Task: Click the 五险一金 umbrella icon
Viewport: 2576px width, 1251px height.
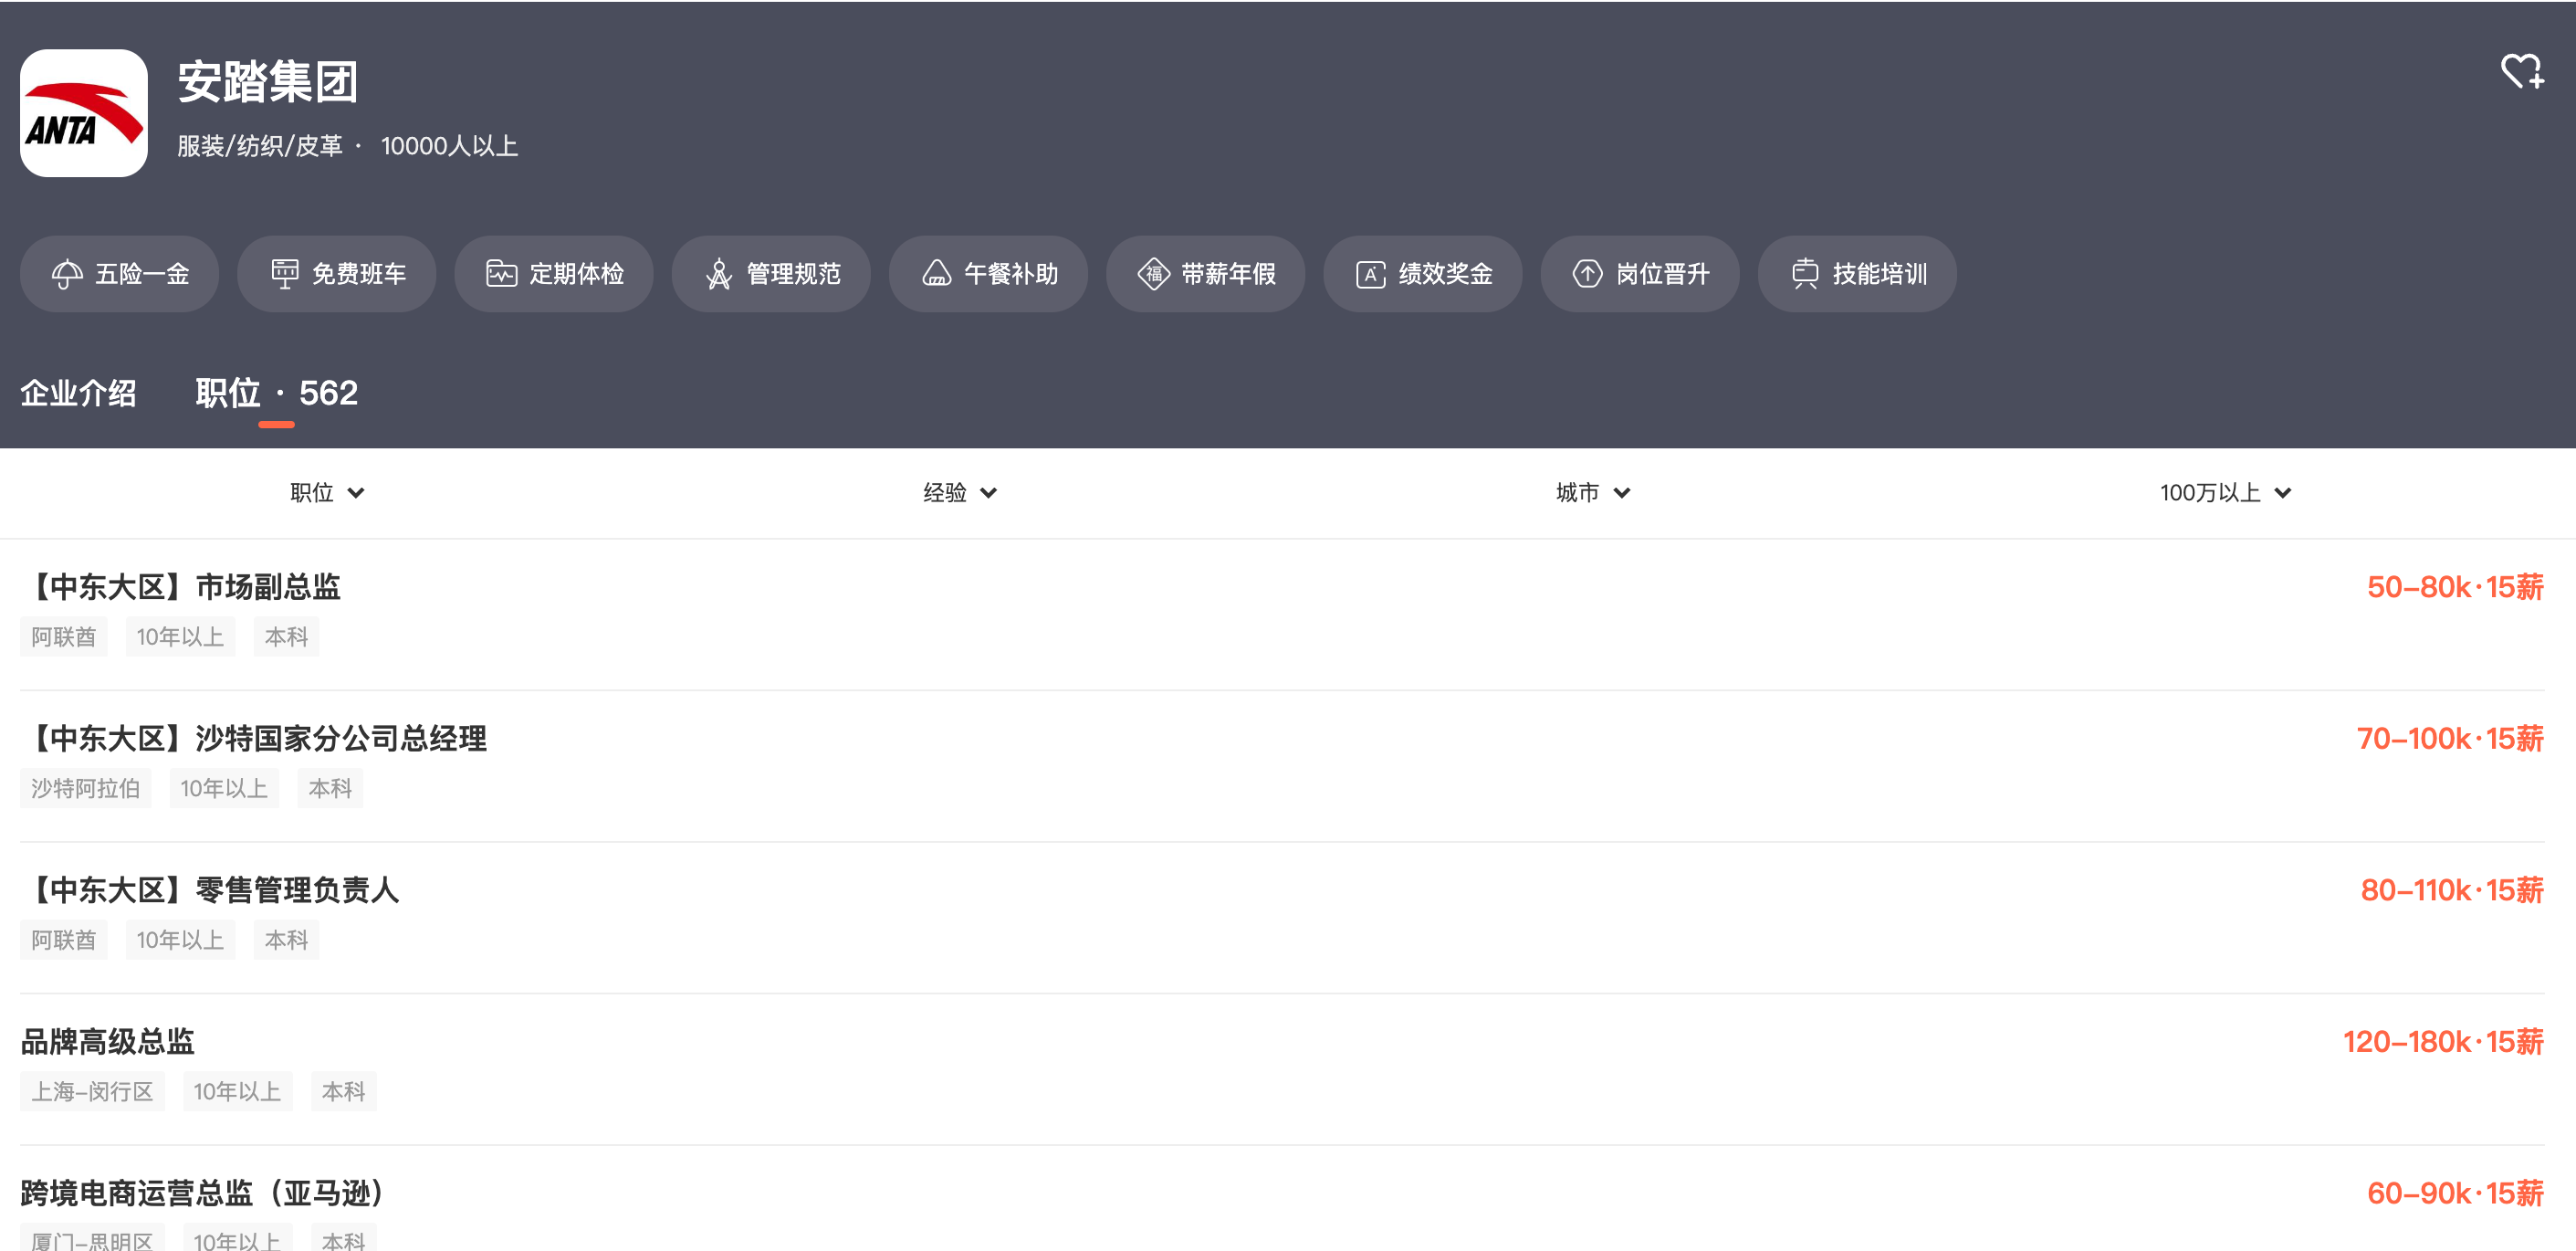Action: 67,274
